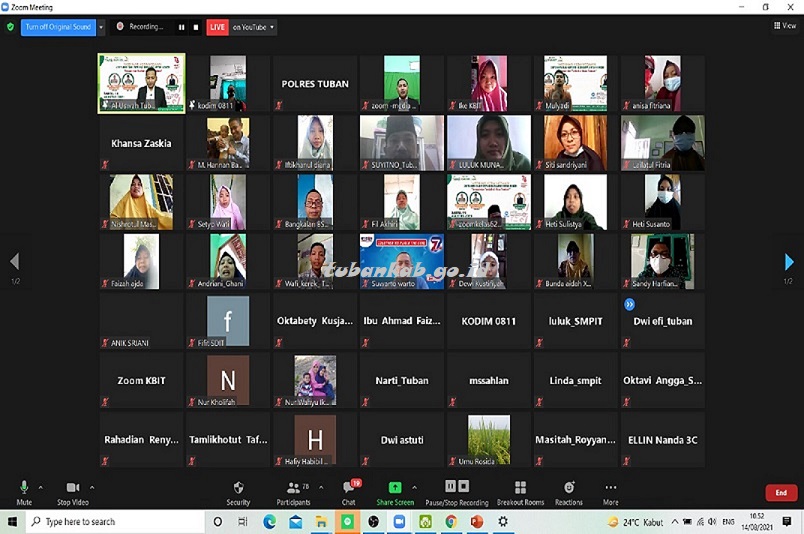The height and width of the screenshot is (534, 804).
Task: Click the green encryption shield icon
Action: (x=10, y=27)
